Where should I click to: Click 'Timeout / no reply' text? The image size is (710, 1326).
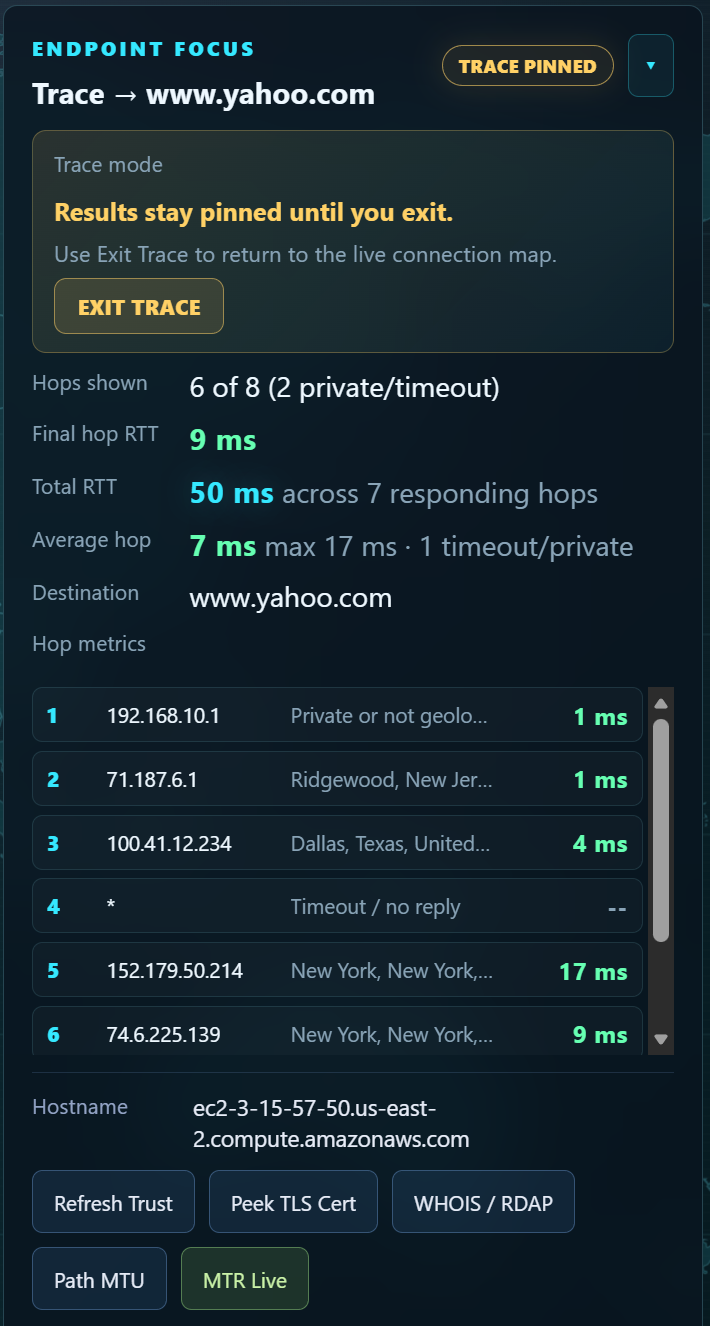point(375,907)
